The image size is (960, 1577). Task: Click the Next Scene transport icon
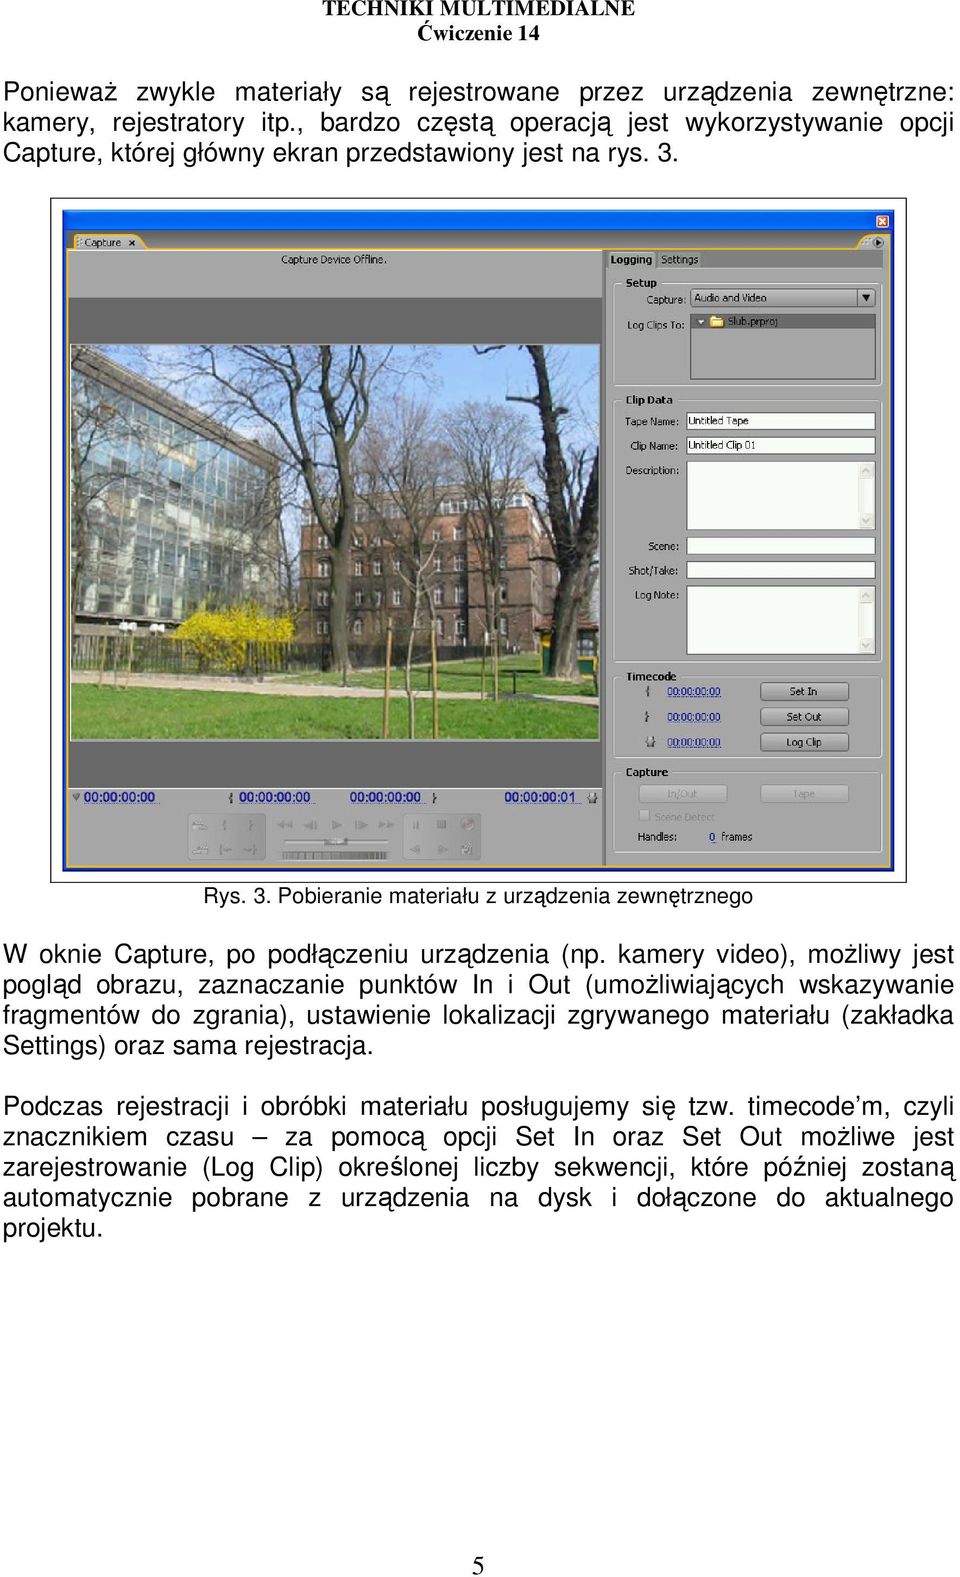click(200, 825)
